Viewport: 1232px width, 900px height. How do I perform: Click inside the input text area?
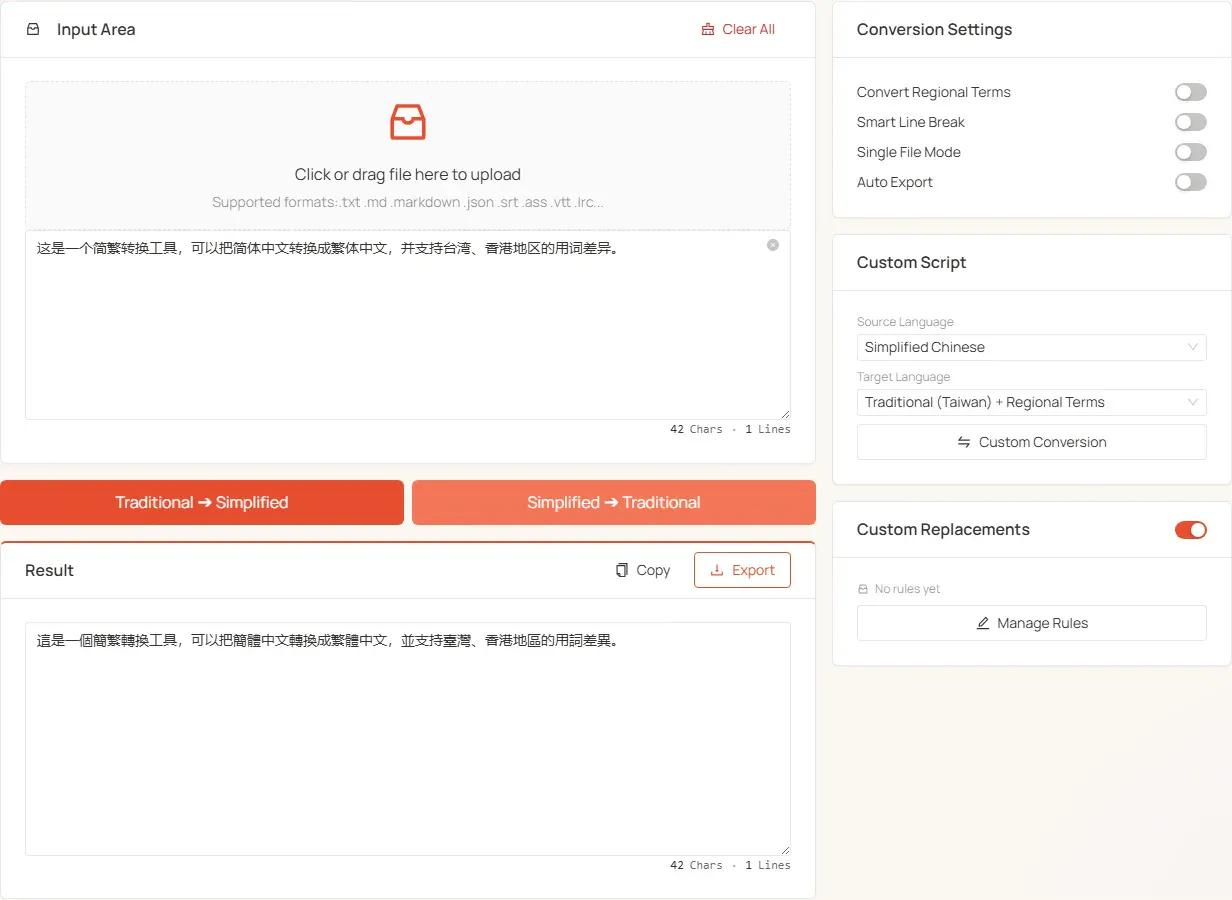point(408,325)
